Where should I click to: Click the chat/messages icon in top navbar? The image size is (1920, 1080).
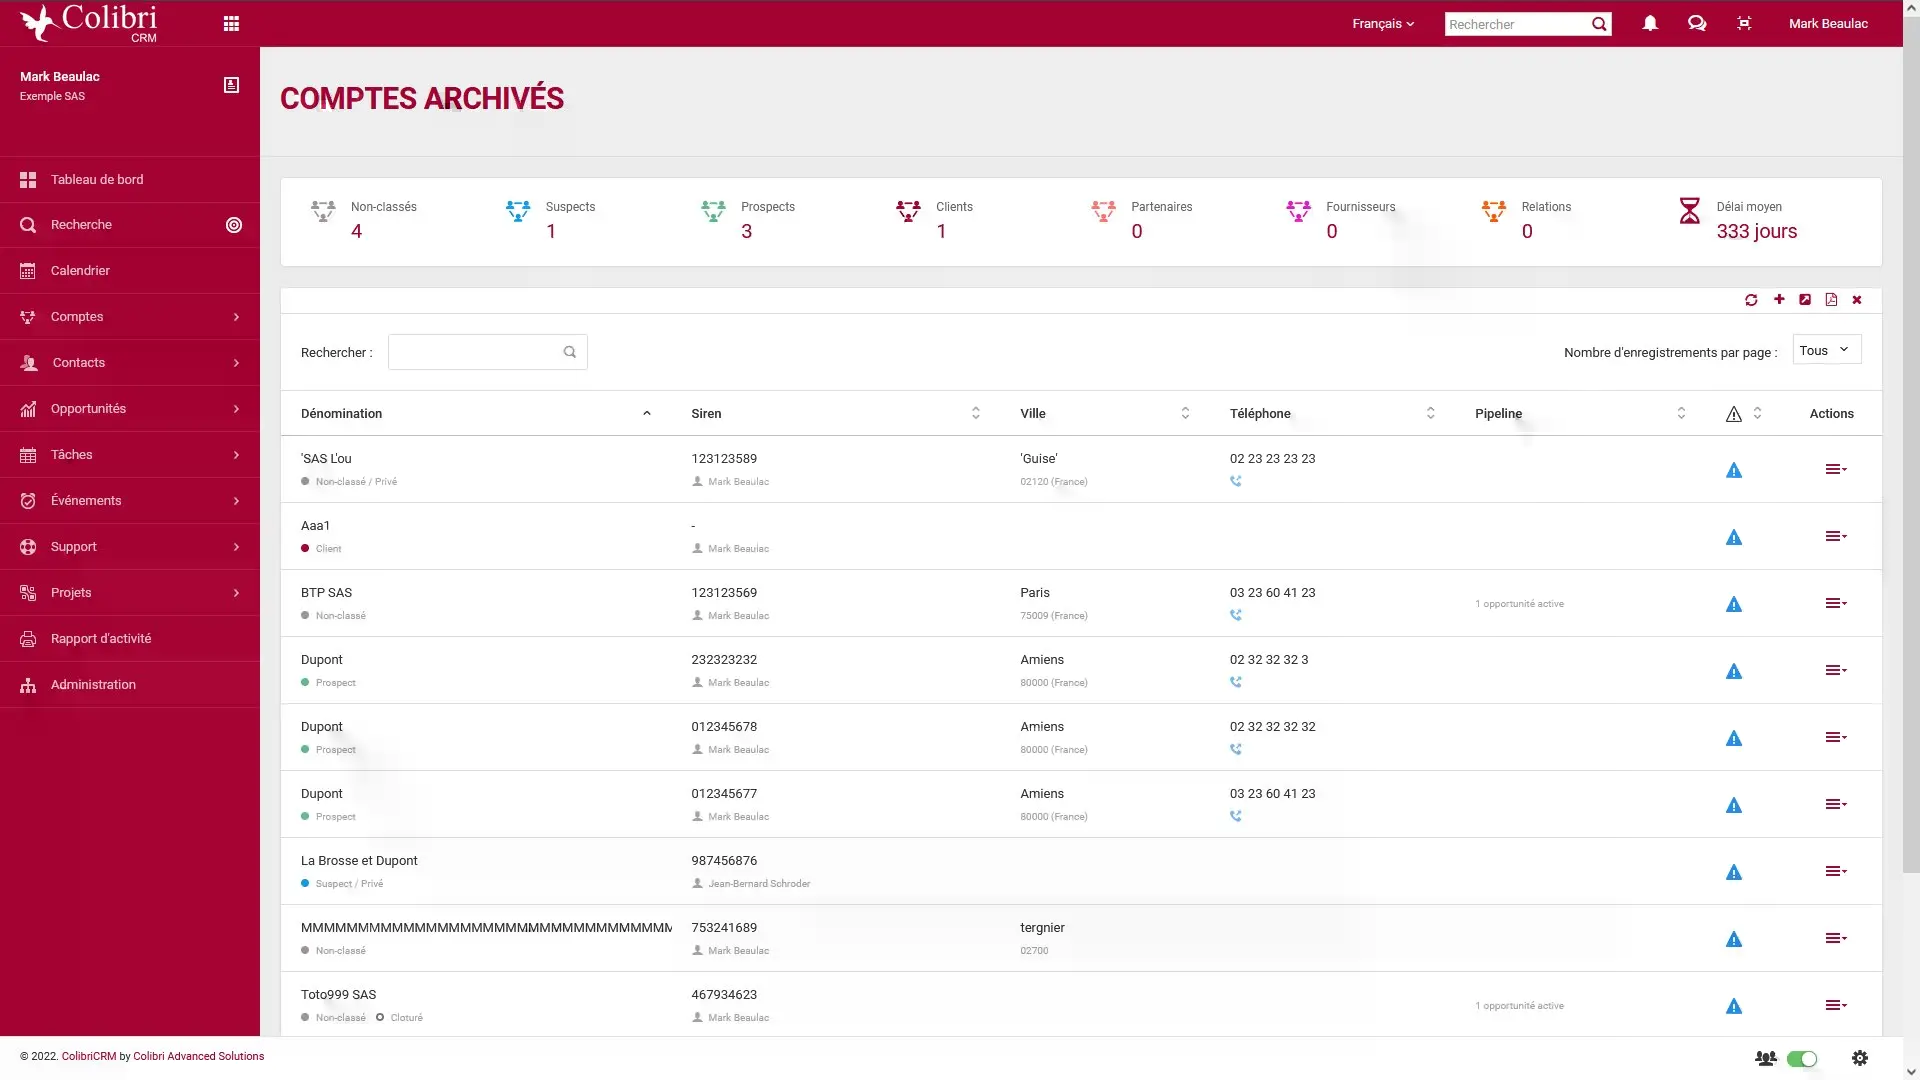coord(1697,24)
